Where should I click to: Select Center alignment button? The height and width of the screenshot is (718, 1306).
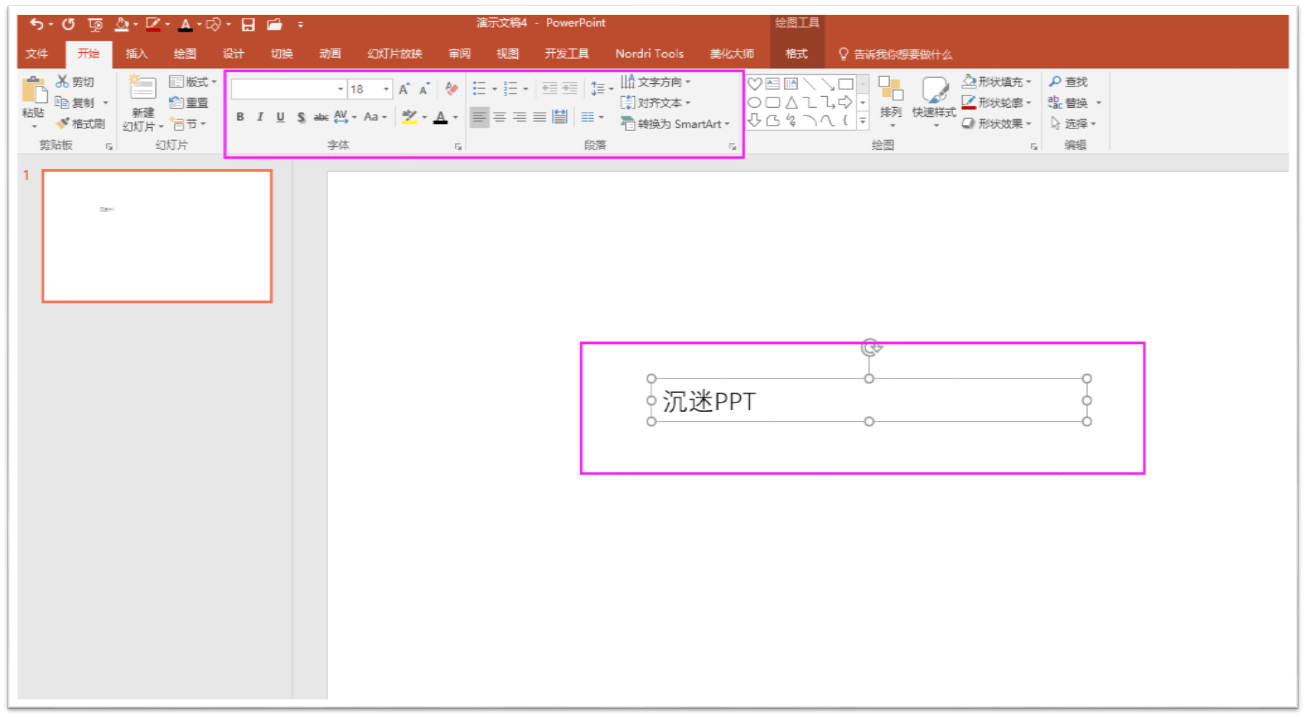tap(499, 117)
